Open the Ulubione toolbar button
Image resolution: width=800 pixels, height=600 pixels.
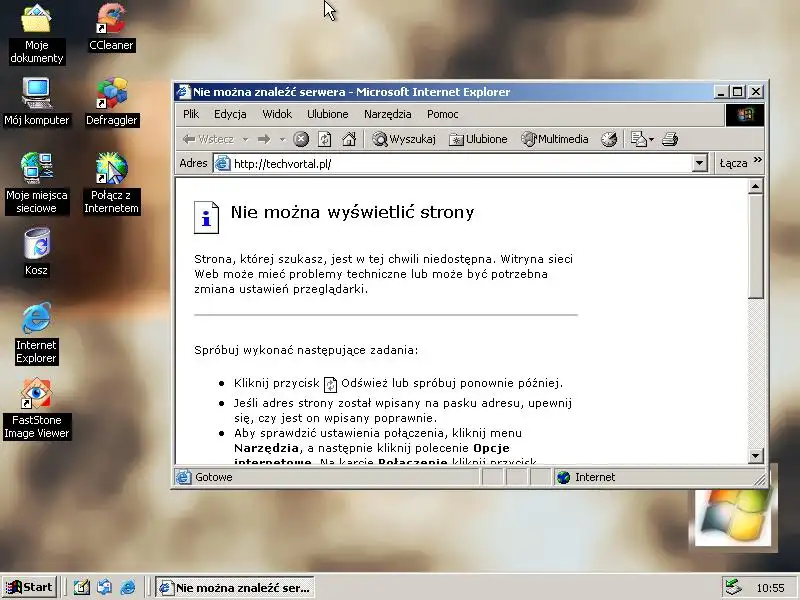point(478,139)
